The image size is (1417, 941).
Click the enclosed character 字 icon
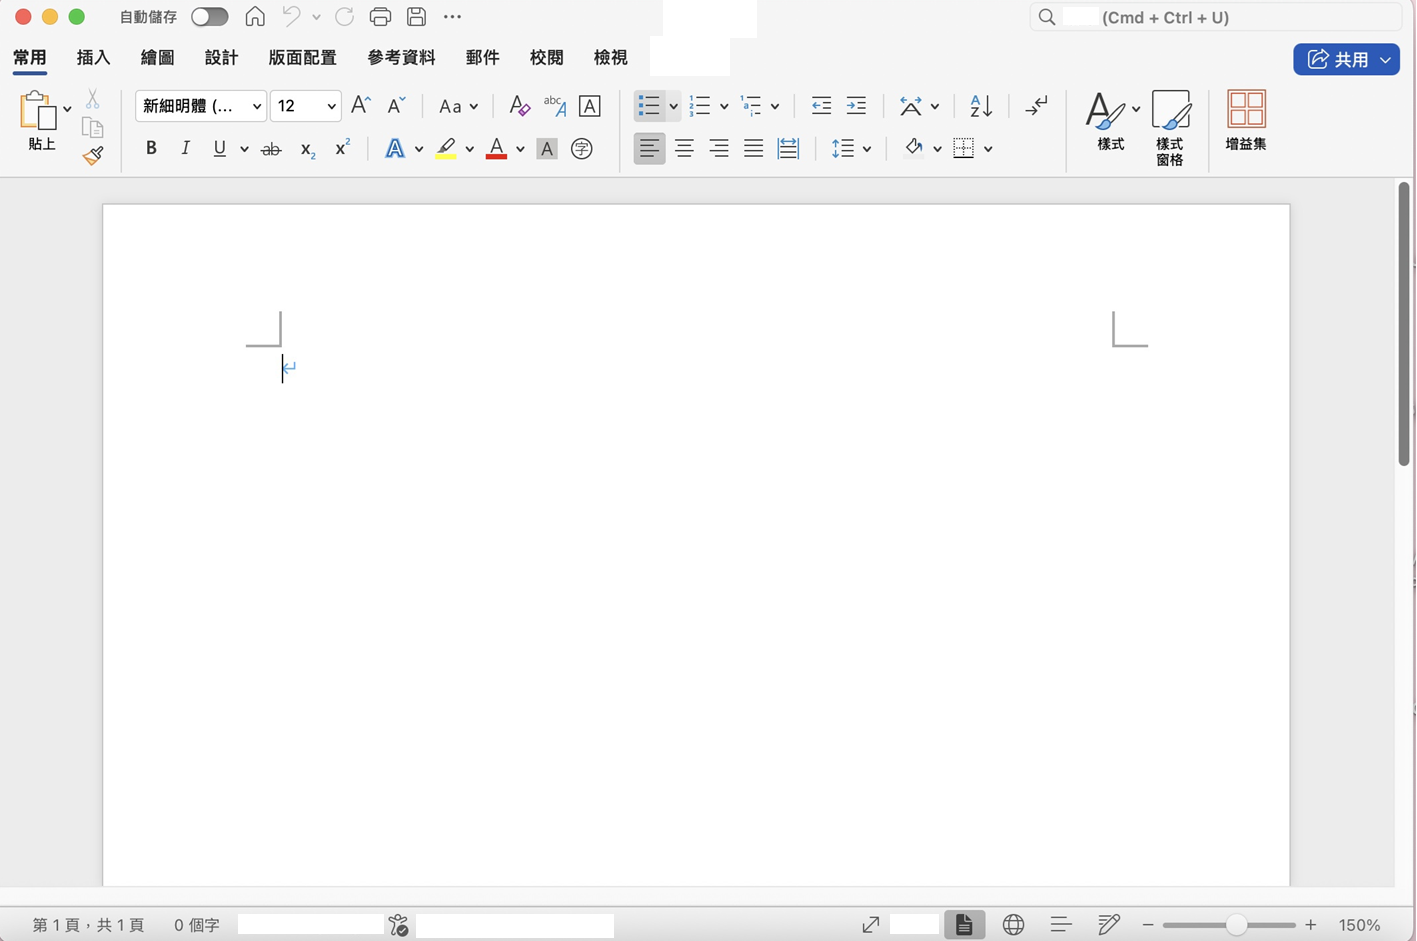coord(582,149)
